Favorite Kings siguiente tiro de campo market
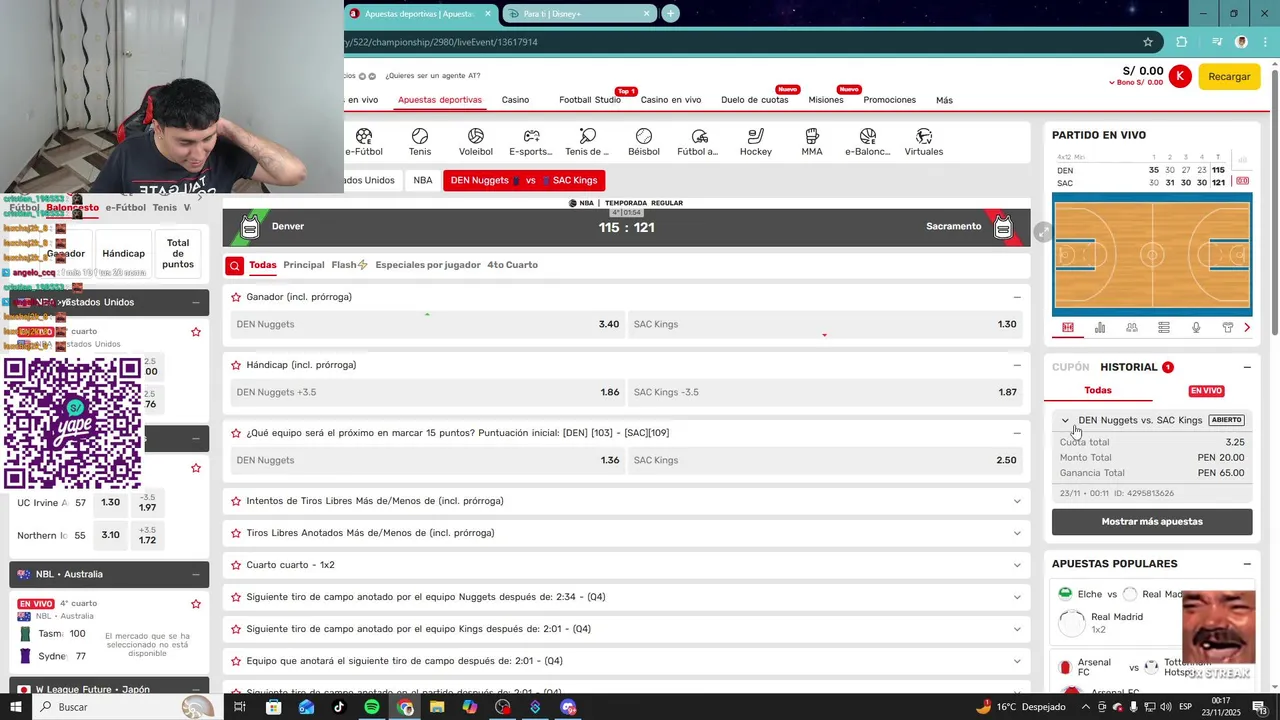1280x720 pixels. tap(236, 629)
